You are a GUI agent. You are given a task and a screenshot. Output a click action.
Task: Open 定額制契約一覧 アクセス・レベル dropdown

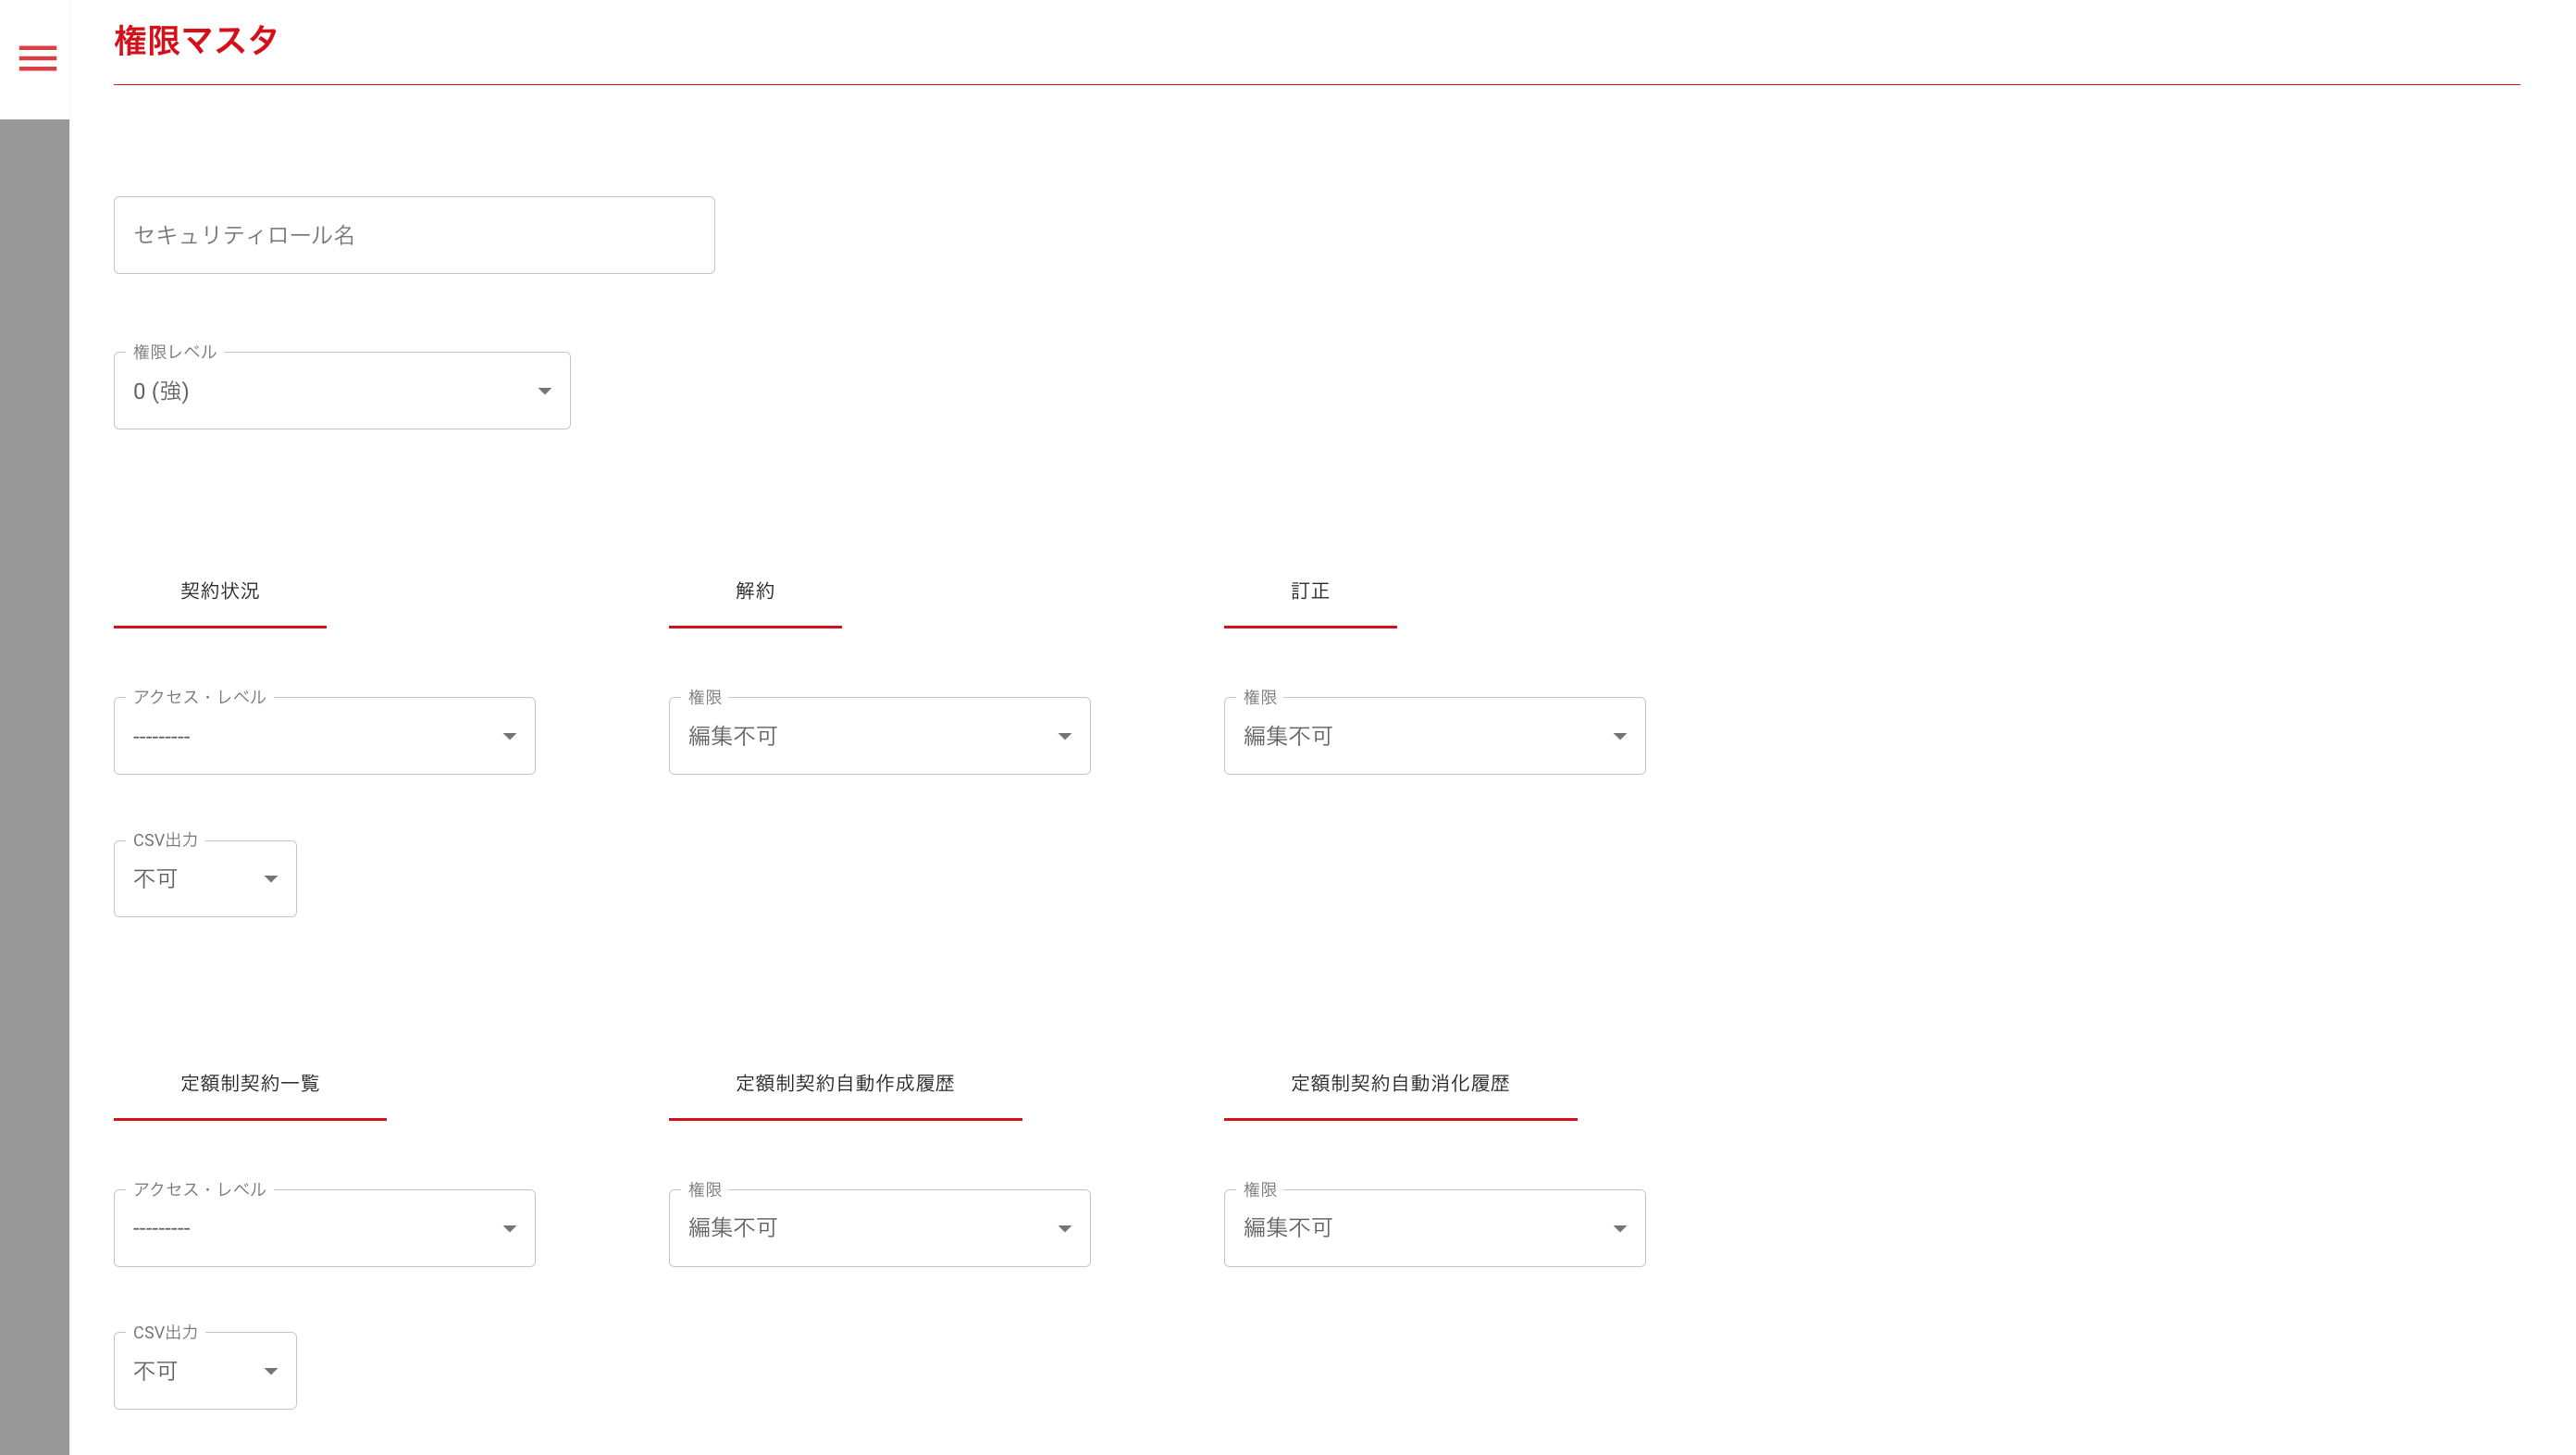(324, 1228)
